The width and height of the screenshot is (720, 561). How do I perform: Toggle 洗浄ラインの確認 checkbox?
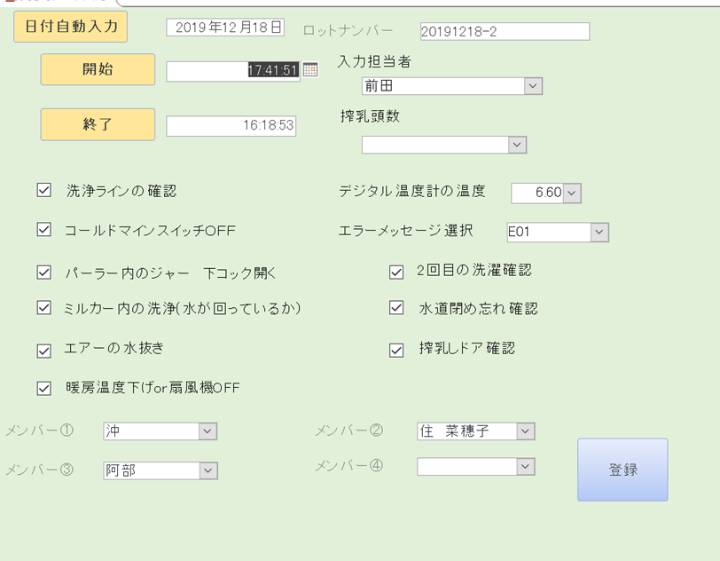(x=44, y=190)
